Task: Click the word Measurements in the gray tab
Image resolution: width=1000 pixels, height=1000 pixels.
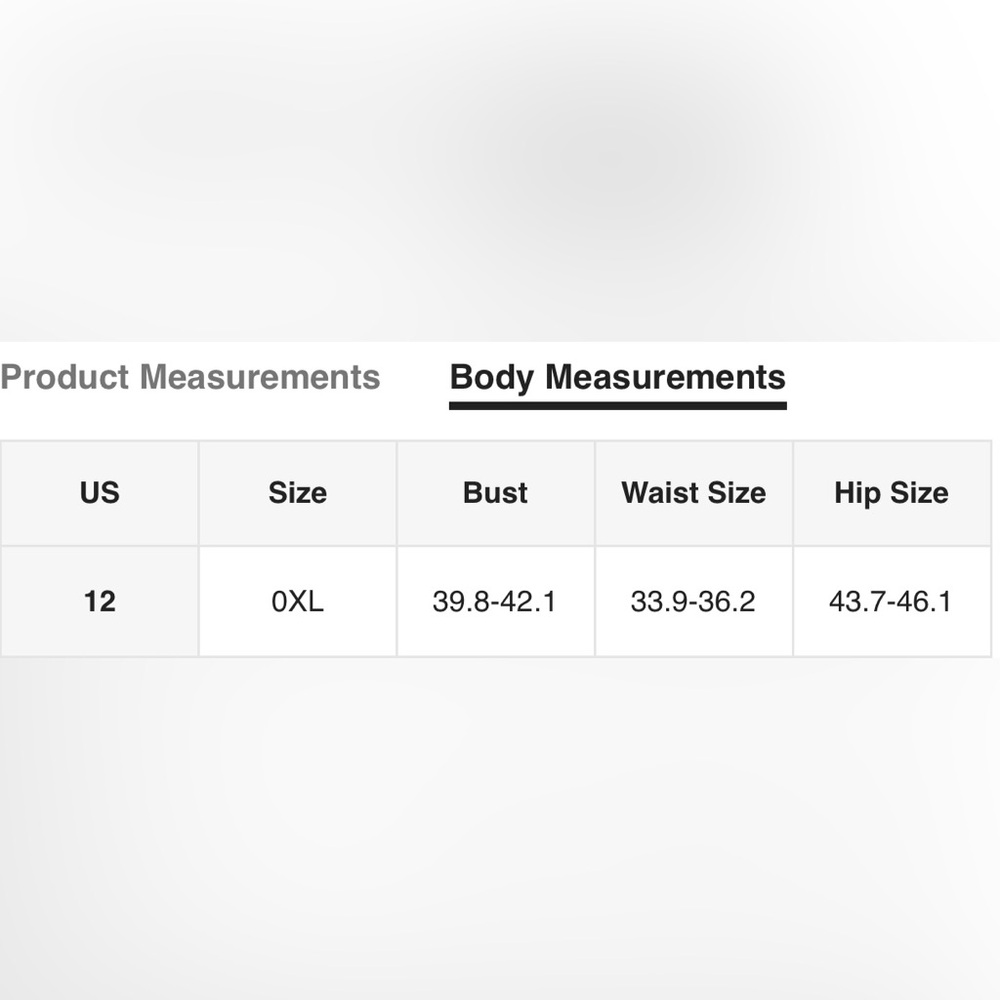Action: [260, 377]
